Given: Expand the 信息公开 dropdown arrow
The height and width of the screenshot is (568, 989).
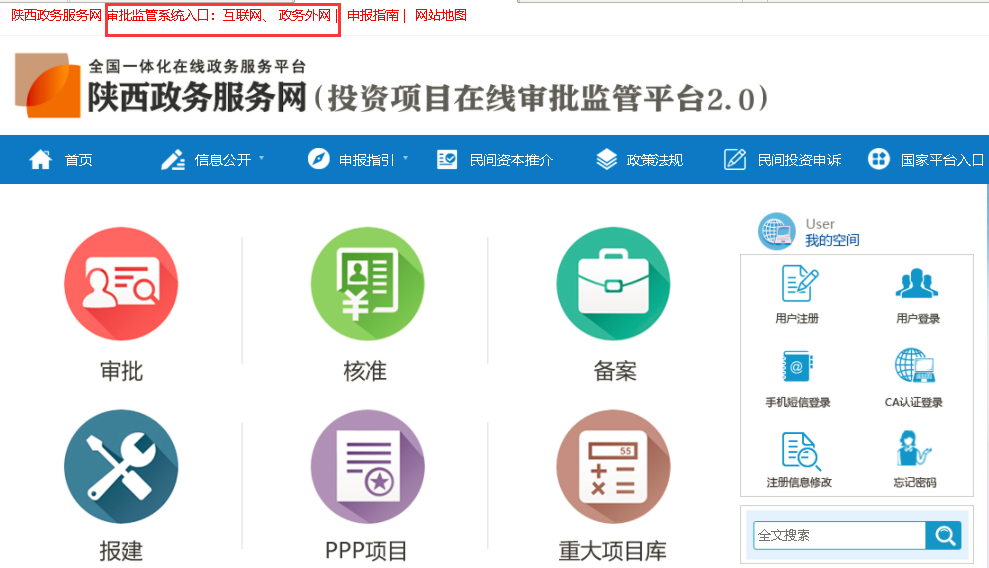Looking at the screenshot, I should 262,158.
